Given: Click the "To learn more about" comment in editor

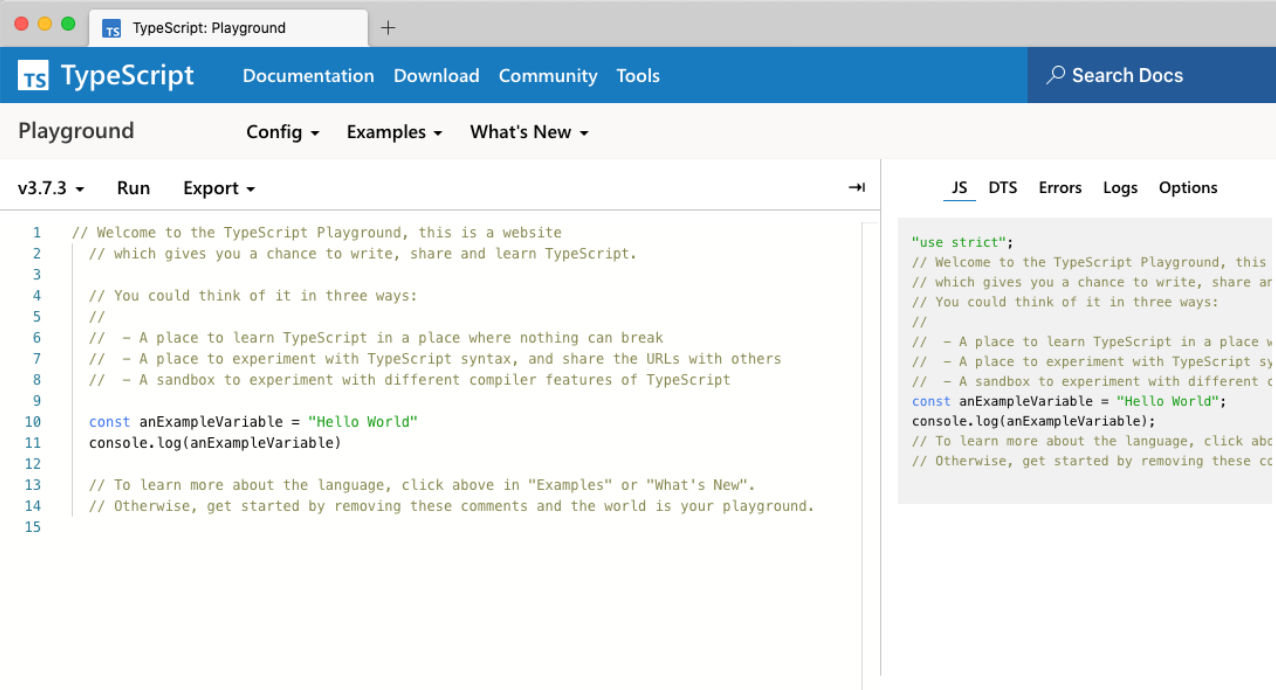Looking at the screenshot, I should (x=422, y=485).
